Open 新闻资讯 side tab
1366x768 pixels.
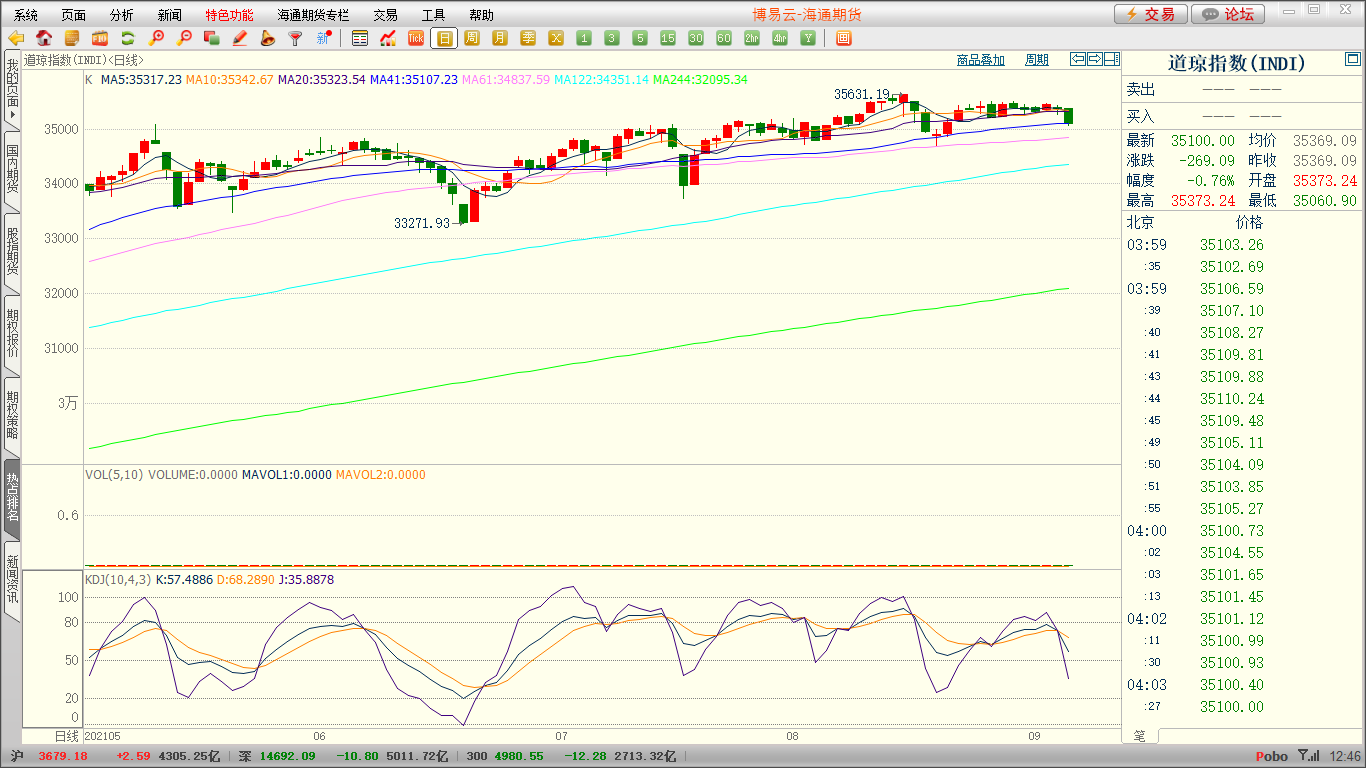click(x=12, y=580)
